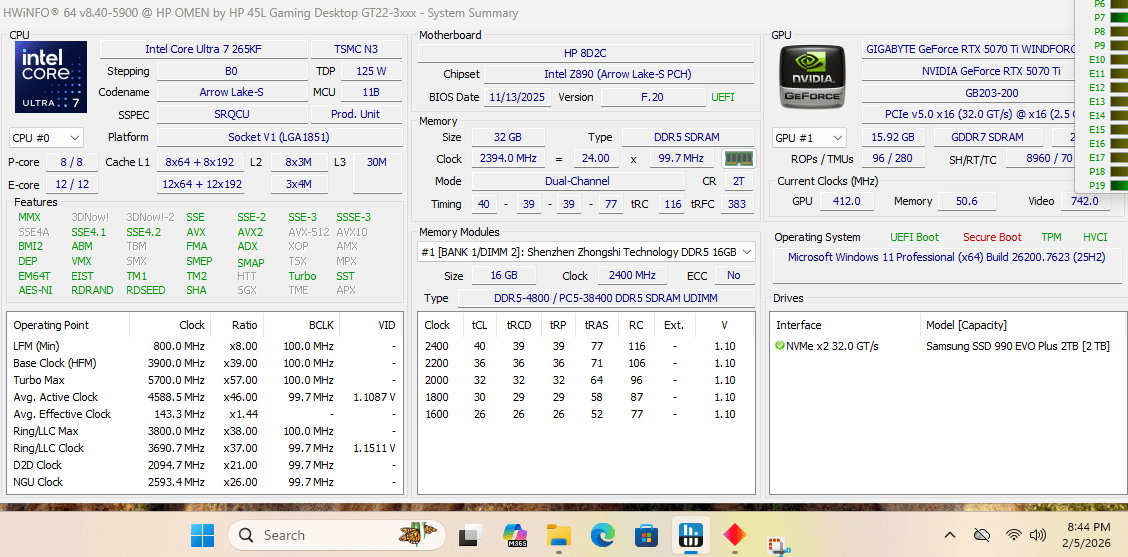The height and width of the screenshot is (557, 1128).
Task: Open the Windows Start menu
Action: [x=202, y=535]
